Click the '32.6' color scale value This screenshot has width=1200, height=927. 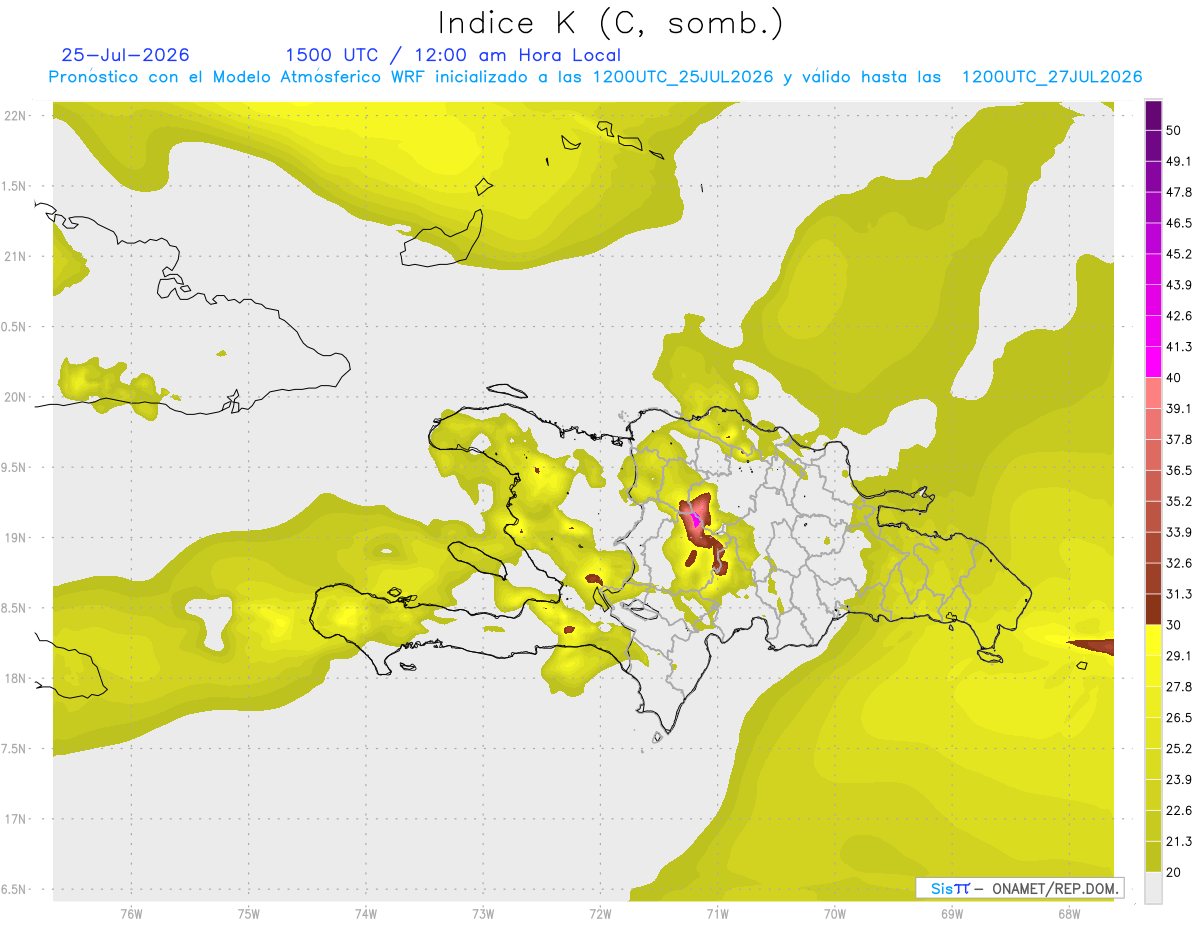coord(1179,563)
